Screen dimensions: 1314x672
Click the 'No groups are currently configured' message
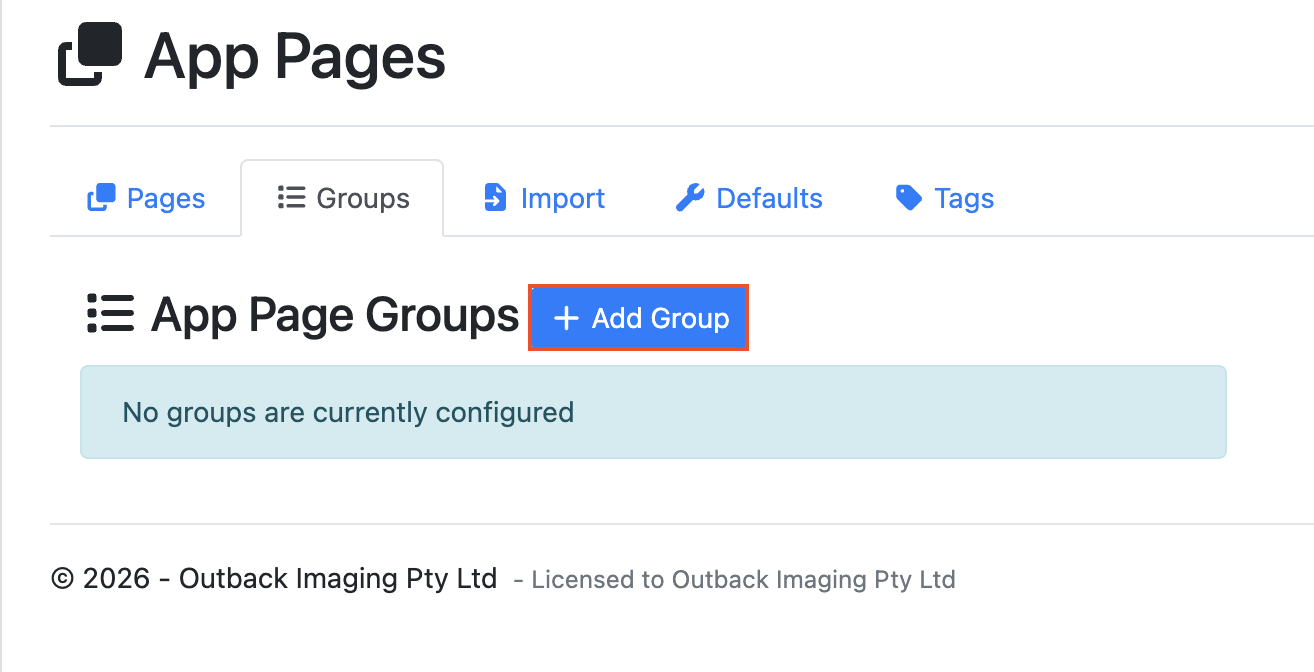click(x=653, y=412)
